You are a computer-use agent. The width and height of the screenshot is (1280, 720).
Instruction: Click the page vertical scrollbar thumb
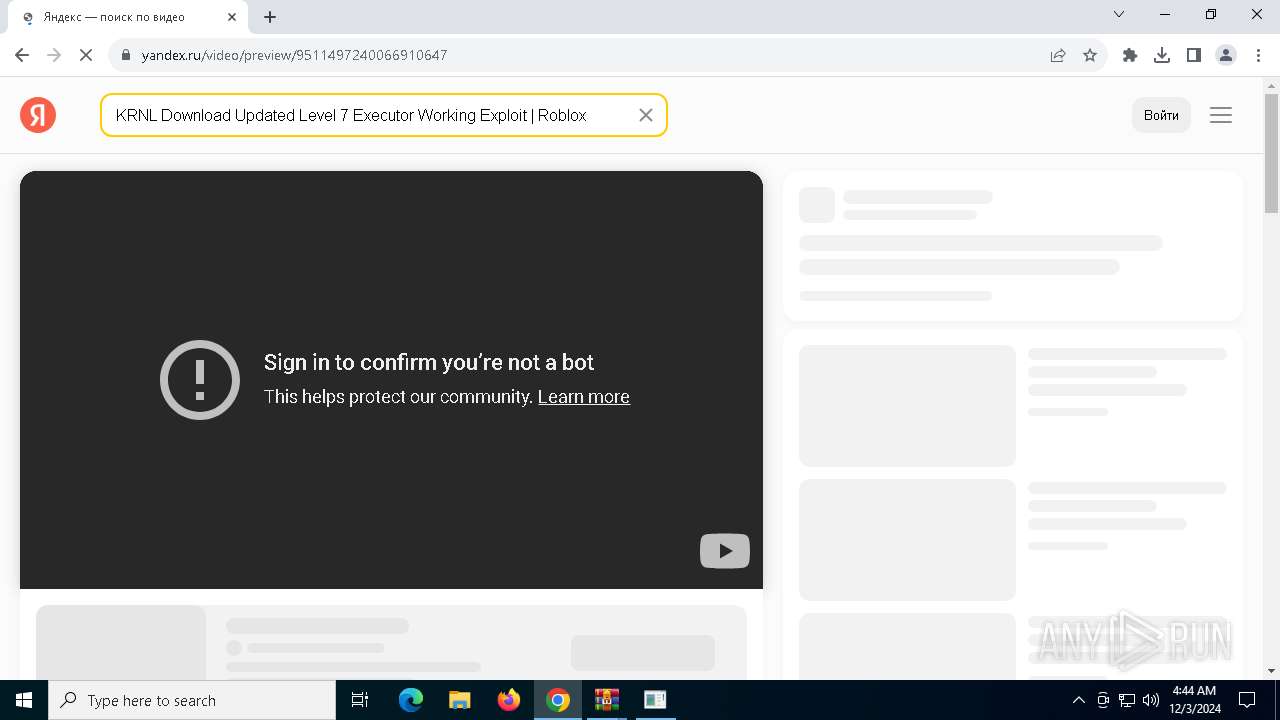(1272, 152)
